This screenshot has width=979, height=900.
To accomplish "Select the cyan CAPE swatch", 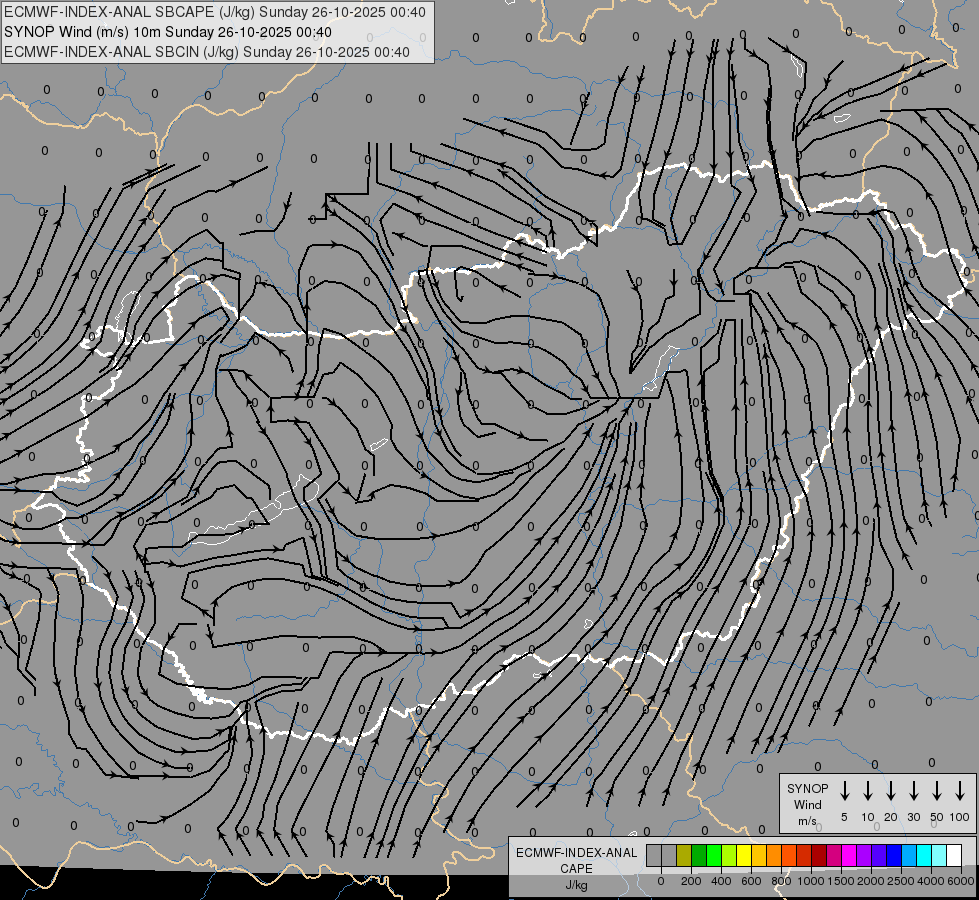I will (924, 856).
